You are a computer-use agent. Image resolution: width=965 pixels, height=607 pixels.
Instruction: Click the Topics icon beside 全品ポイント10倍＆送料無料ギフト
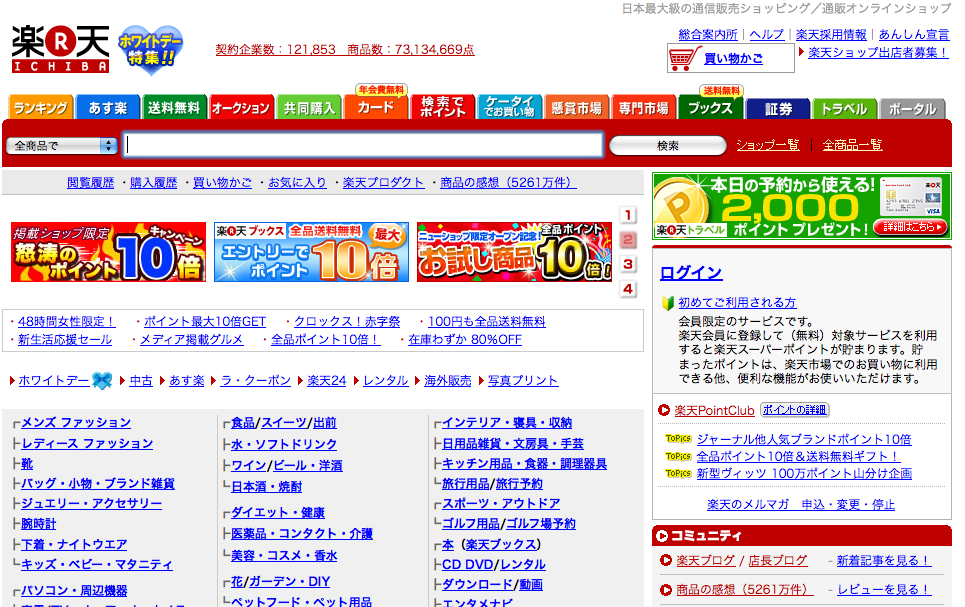pos(678,456)
